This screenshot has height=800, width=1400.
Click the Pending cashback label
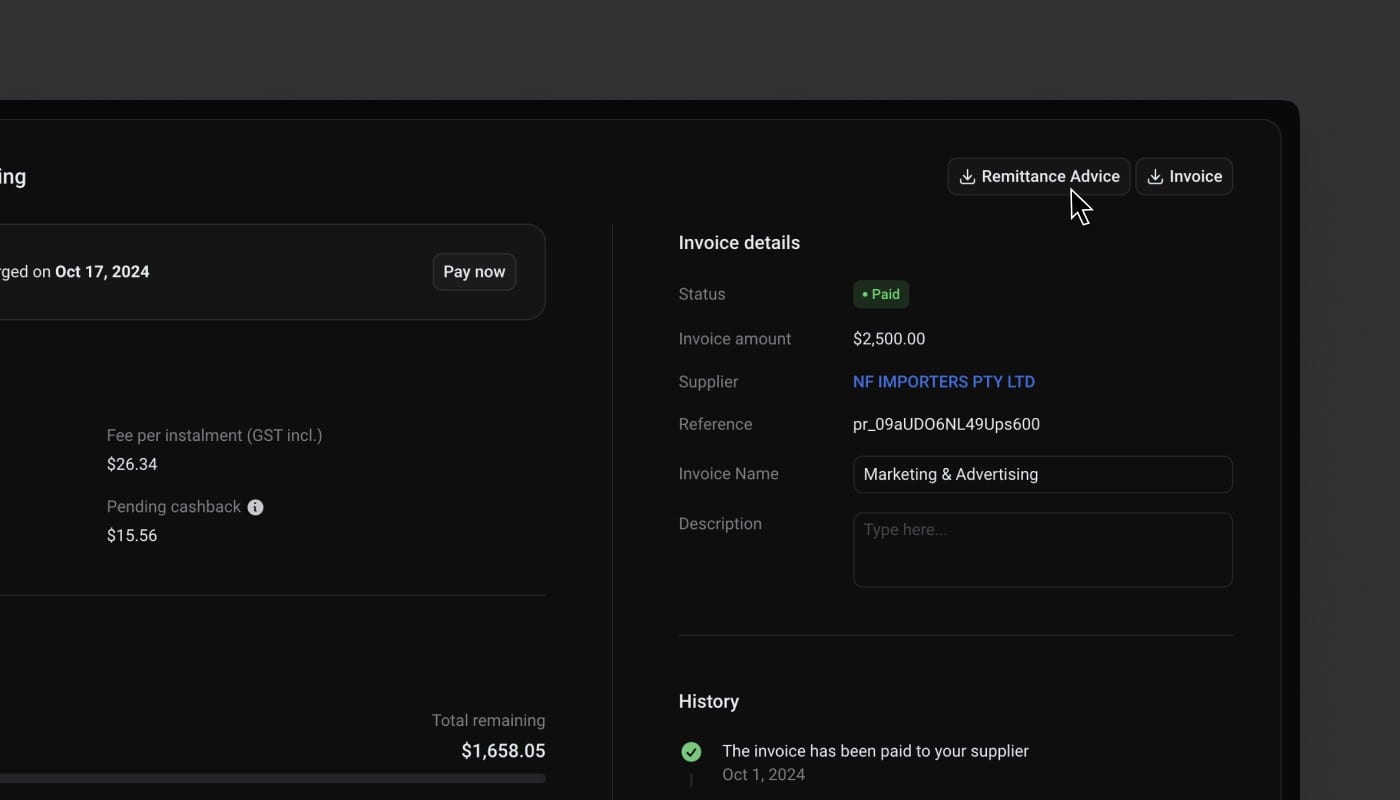tap(174, 507)
